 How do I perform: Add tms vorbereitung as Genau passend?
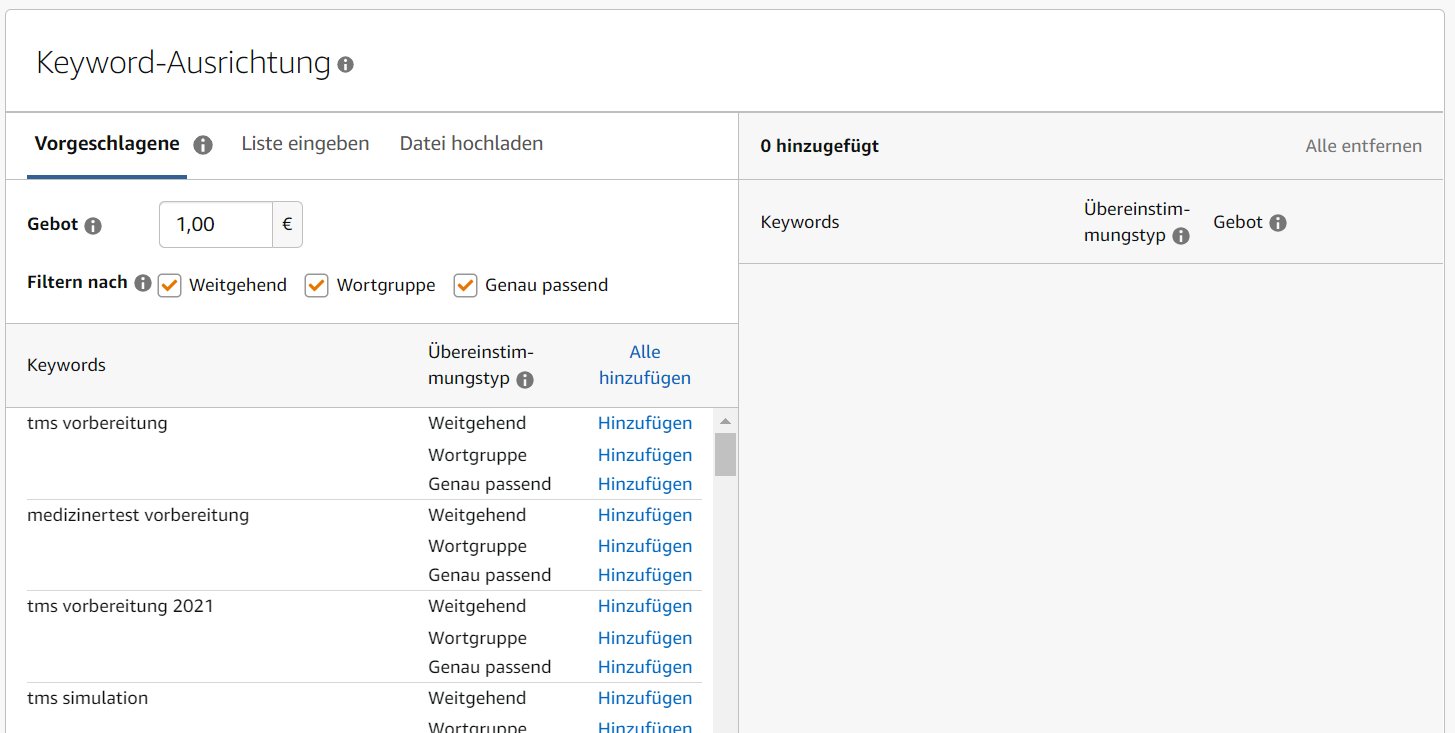click(x=645, y=484)
